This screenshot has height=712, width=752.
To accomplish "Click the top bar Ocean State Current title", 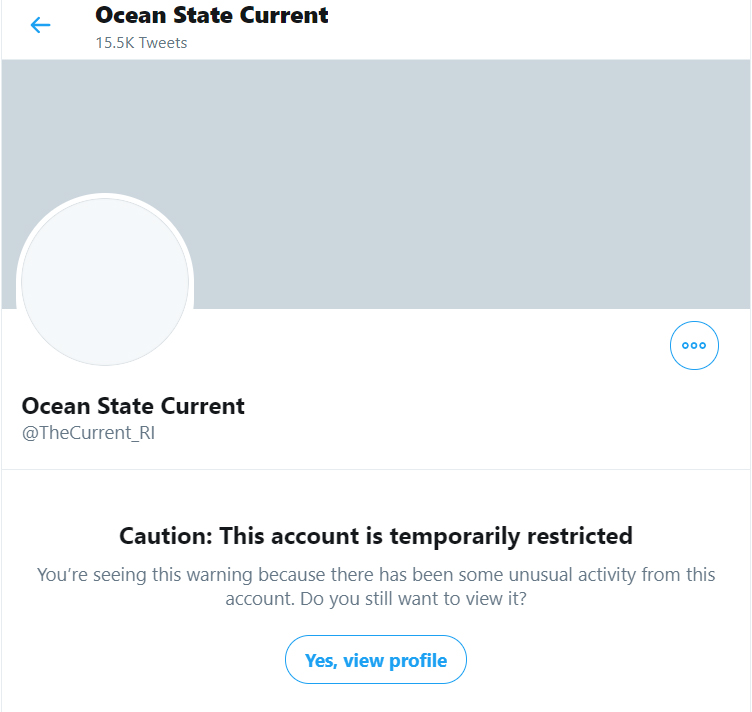I will pos(212,15).
